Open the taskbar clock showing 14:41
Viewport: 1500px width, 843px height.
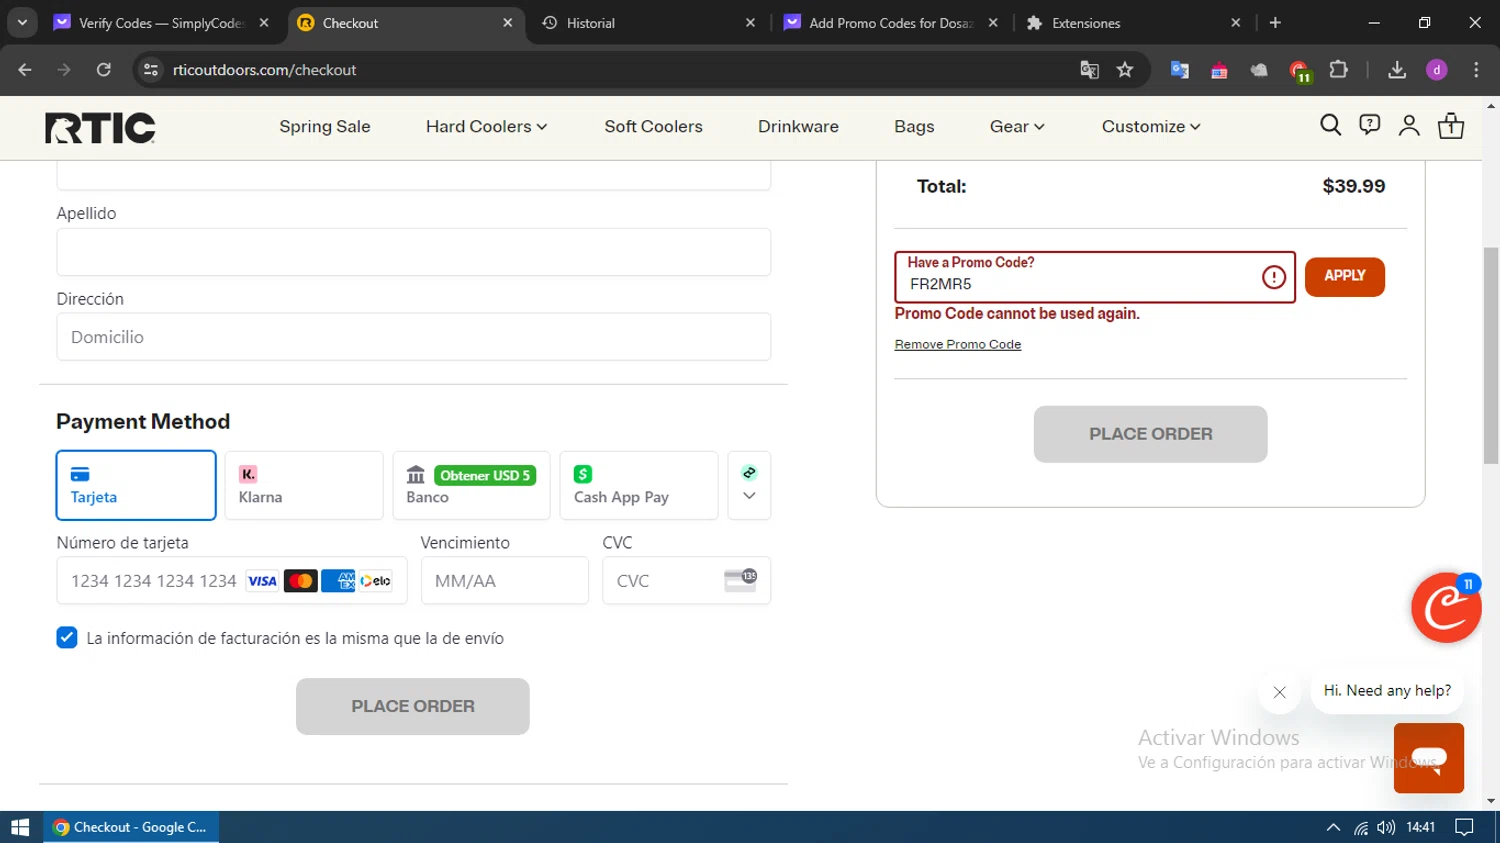point(1421,827)
